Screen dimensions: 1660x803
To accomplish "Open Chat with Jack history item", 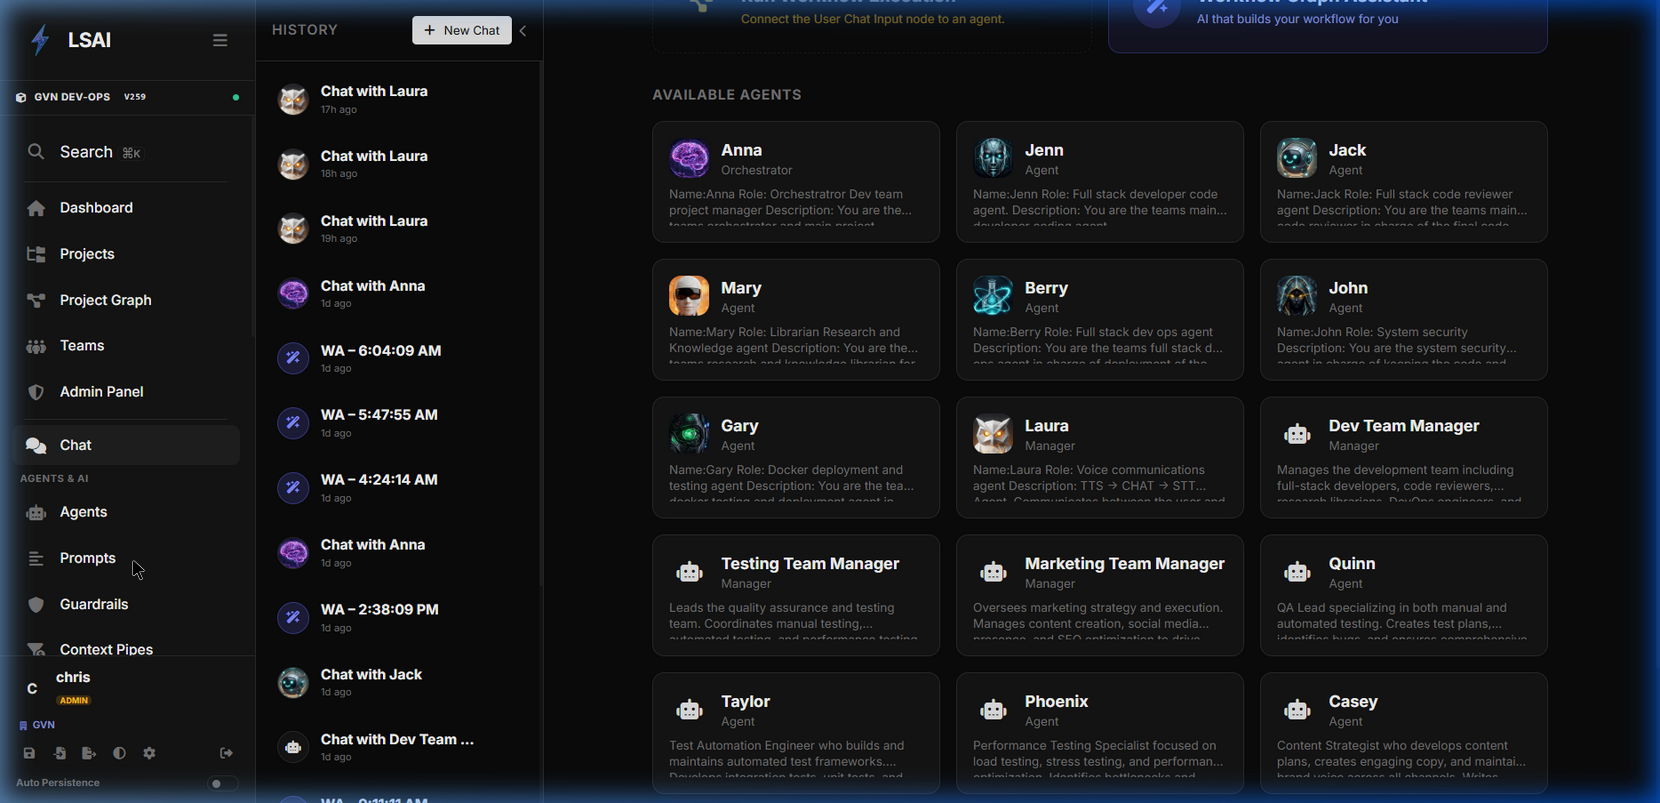I will pyautogui.click(x=398, y=682).
